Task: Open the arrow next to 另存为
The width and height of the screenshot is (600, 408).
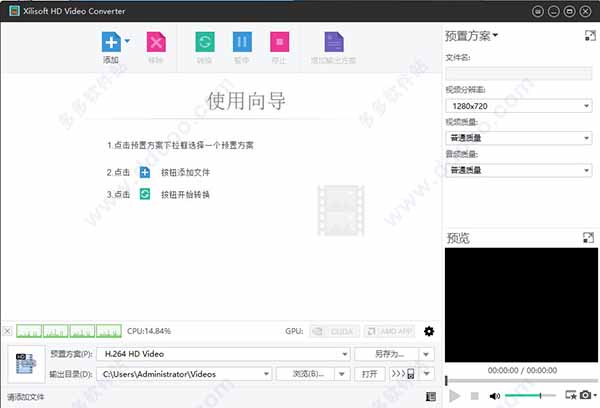Action: [427, 354]
